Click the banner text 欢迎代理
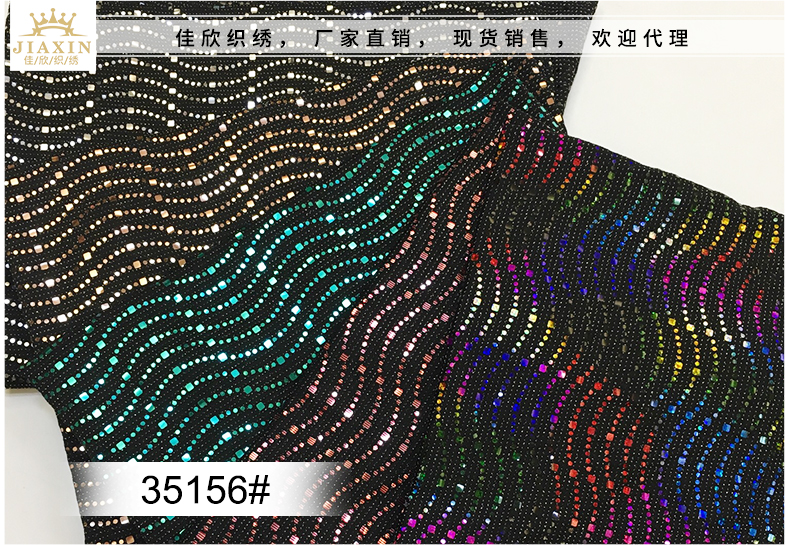The image size is (790, 545). (640, 38)
